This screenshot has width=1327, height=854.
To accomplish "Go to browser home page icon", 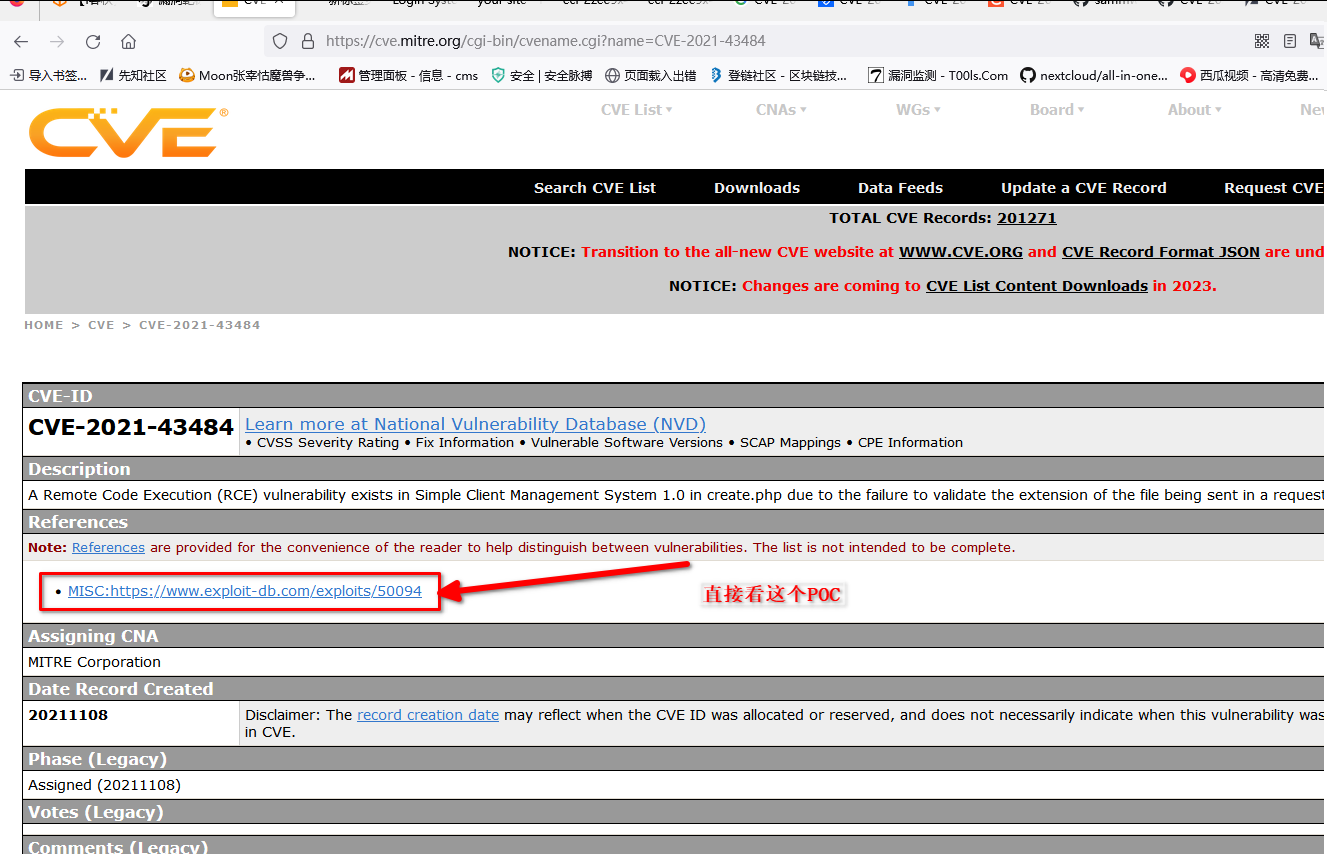I will 128,42.
